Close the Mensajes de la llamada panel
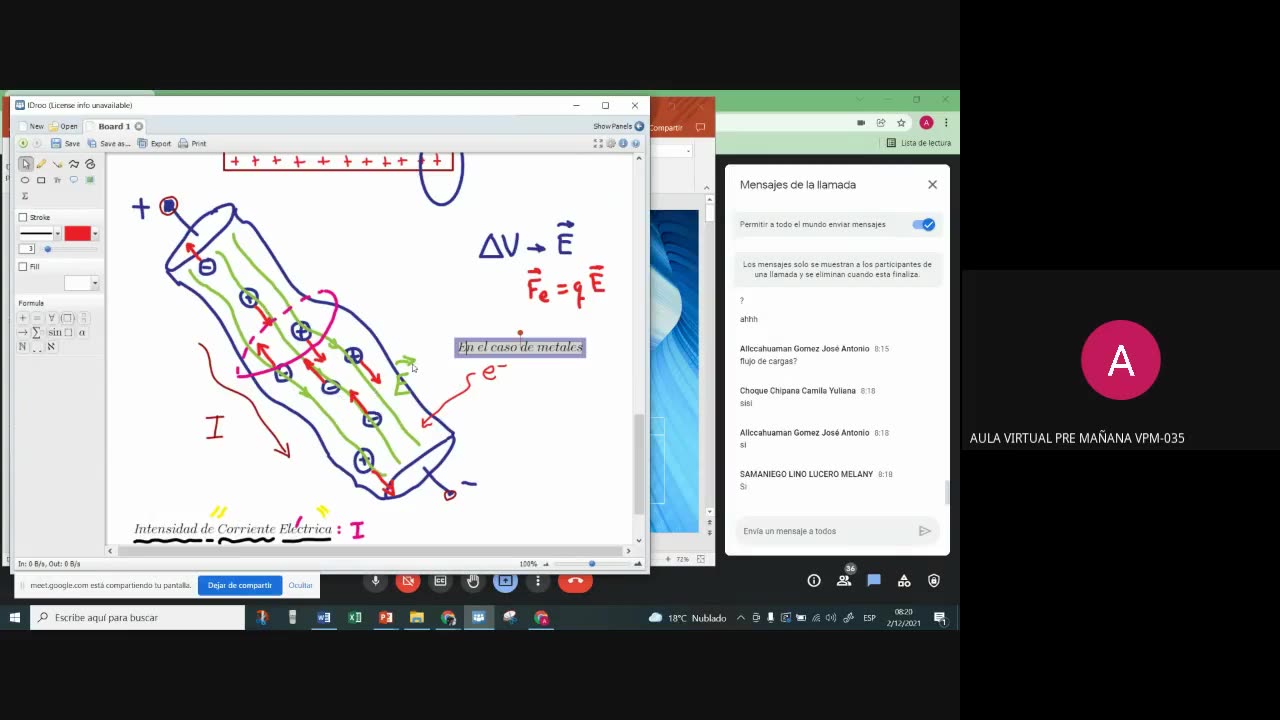1280x720 pixels. 932,185
